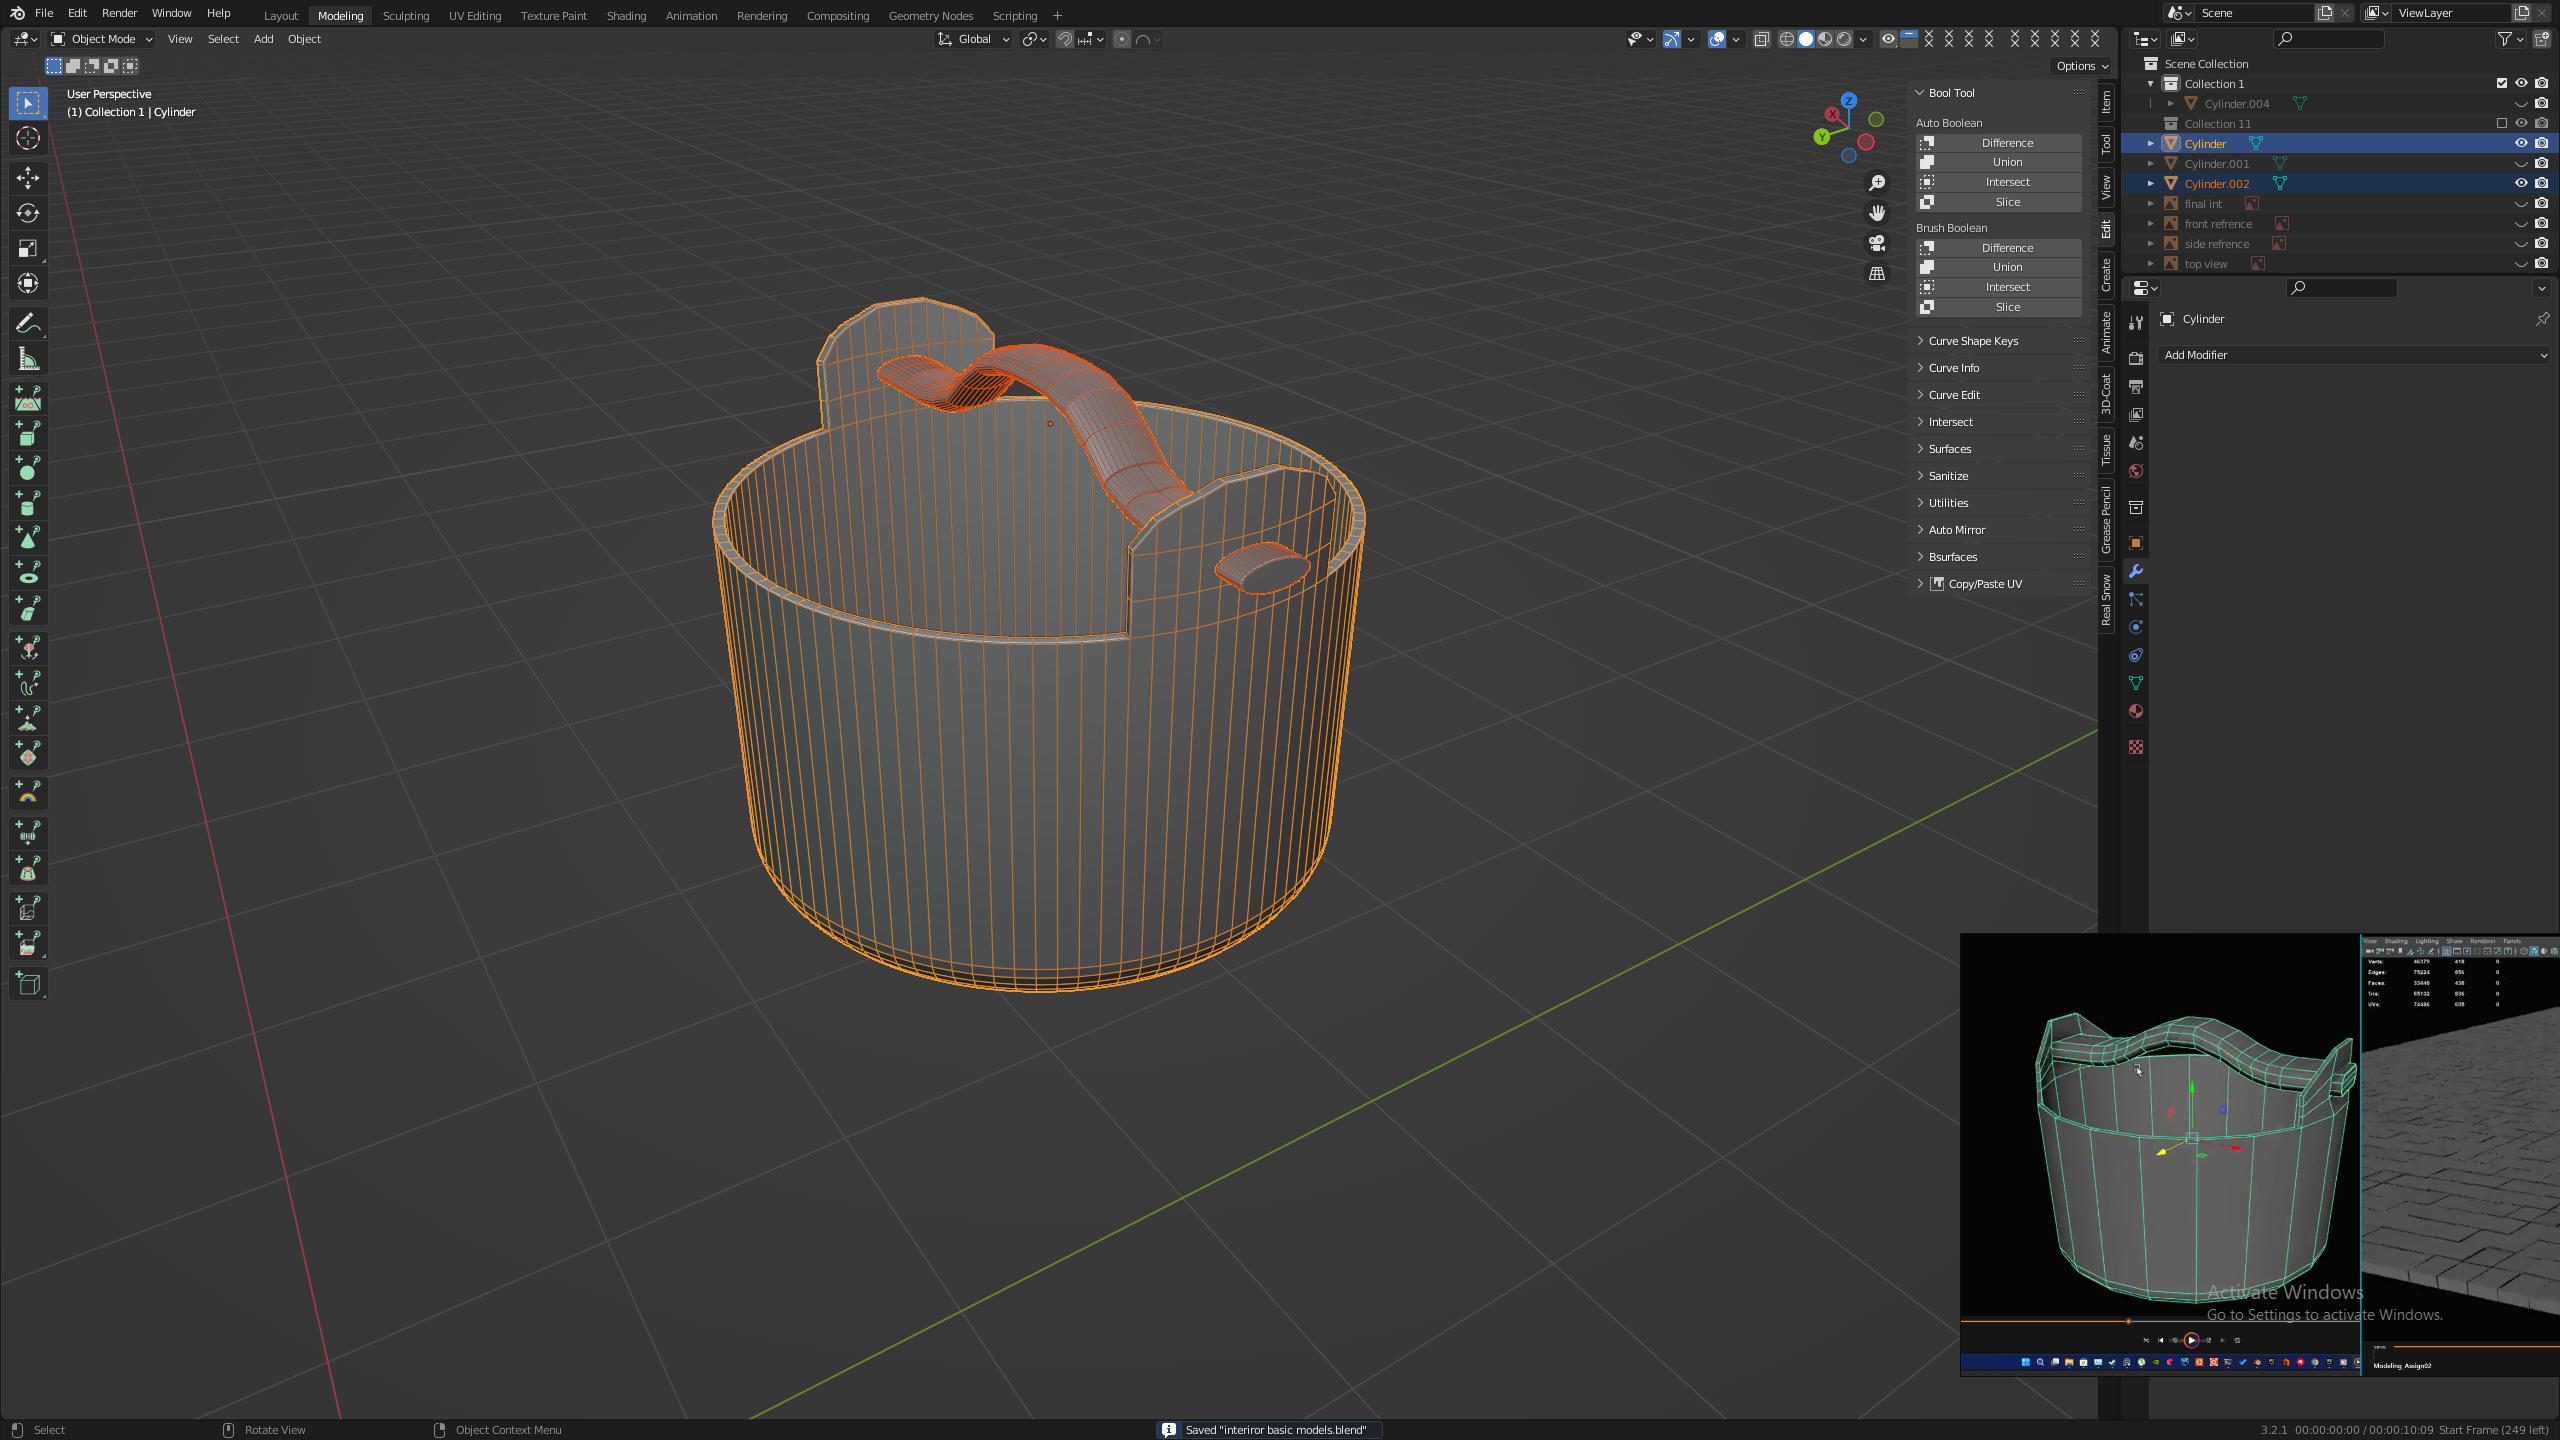Click the zoom magnifier viewport icon
Viewport: 2560px width, 1440px height.
pyautogui.click(x=1877, y=183)
